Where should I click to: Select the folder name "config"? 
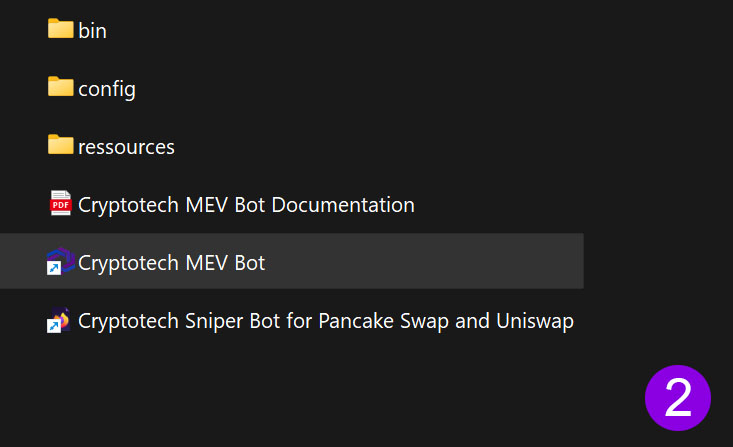coord(107,89)
